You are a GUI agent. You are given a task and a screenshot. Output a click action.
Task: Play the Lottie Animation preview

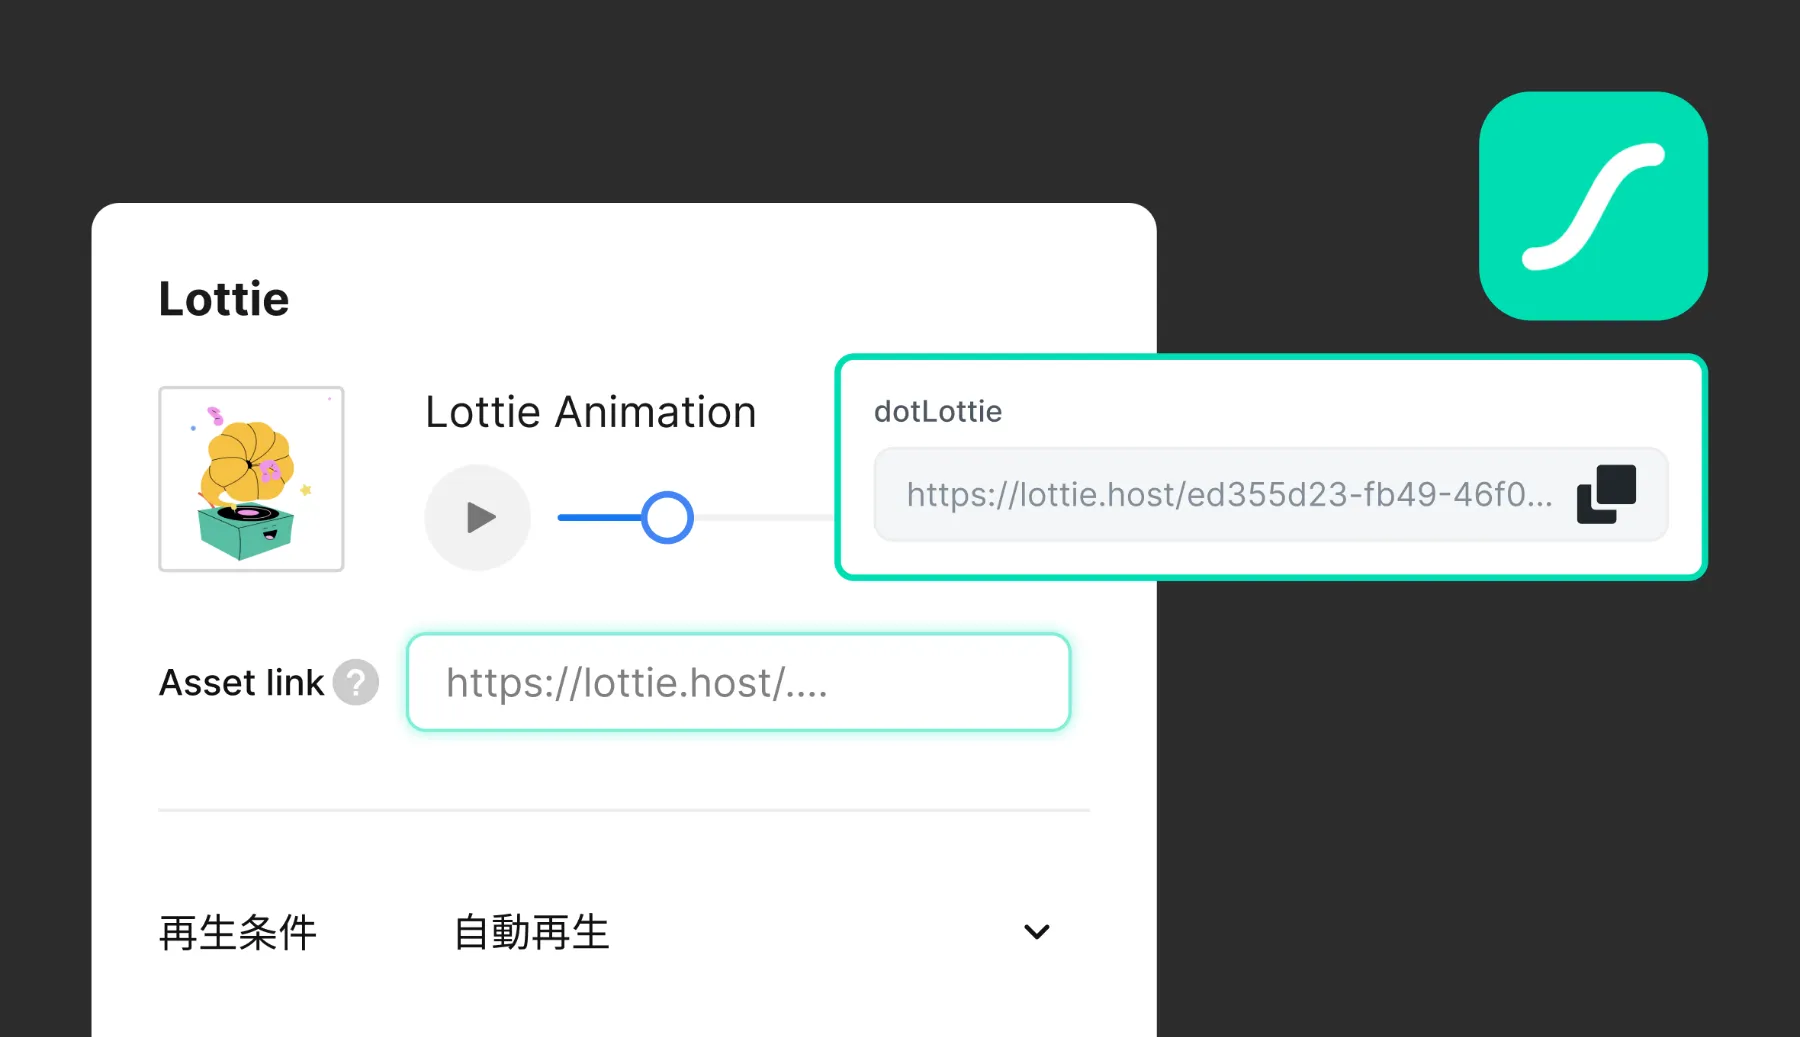click(478, 517)
